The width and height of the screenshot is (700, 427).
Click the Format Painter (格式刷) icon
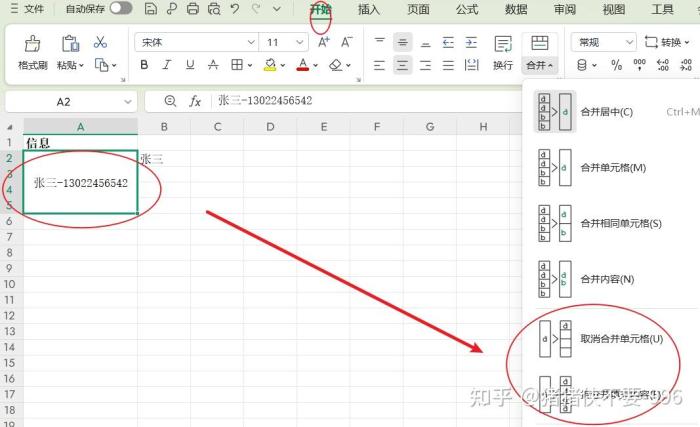pos(32,43)
